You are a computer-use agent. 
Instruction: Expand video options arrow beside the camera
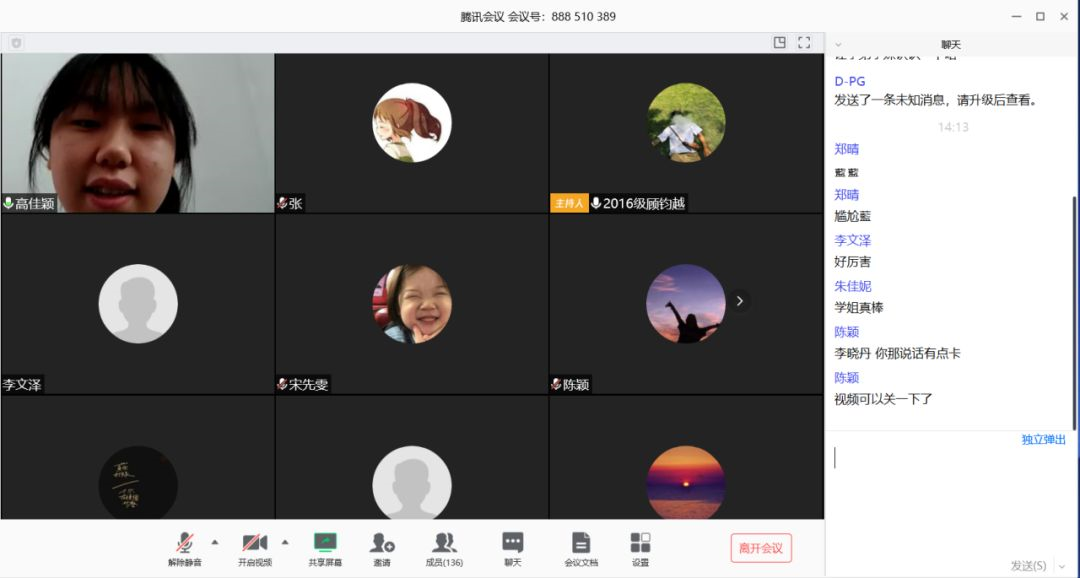coord(285,542)
